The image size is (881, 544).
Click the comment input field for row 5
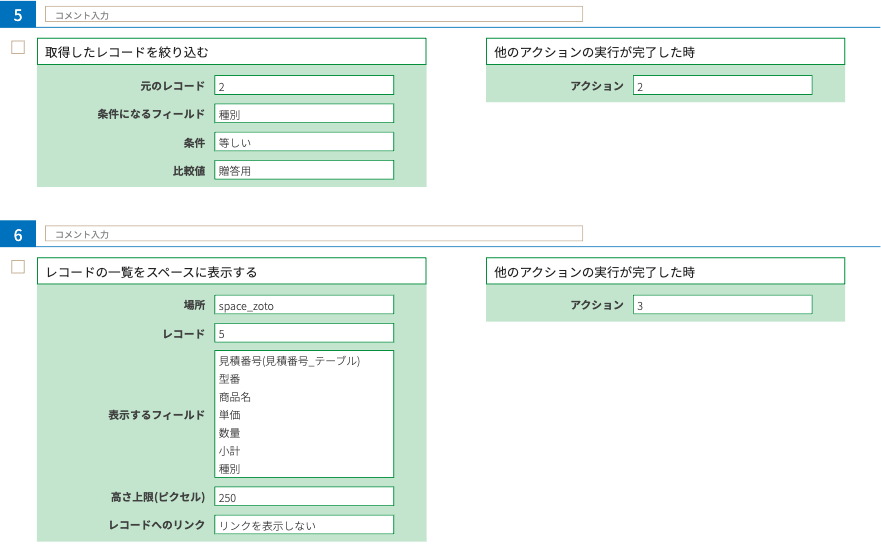314,15
